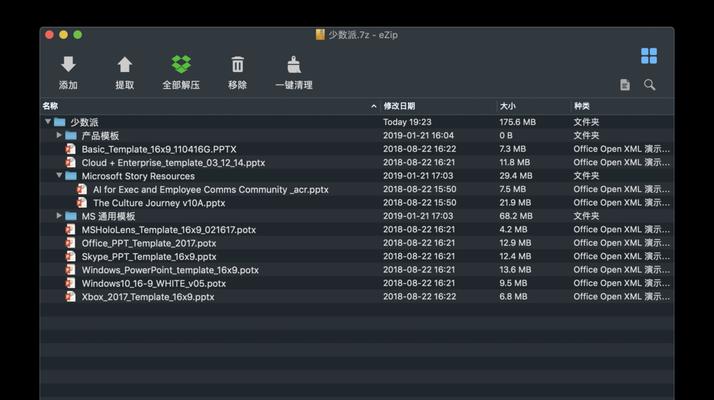Click the 2019-01-21 16:04 date cell

(418, 135)
